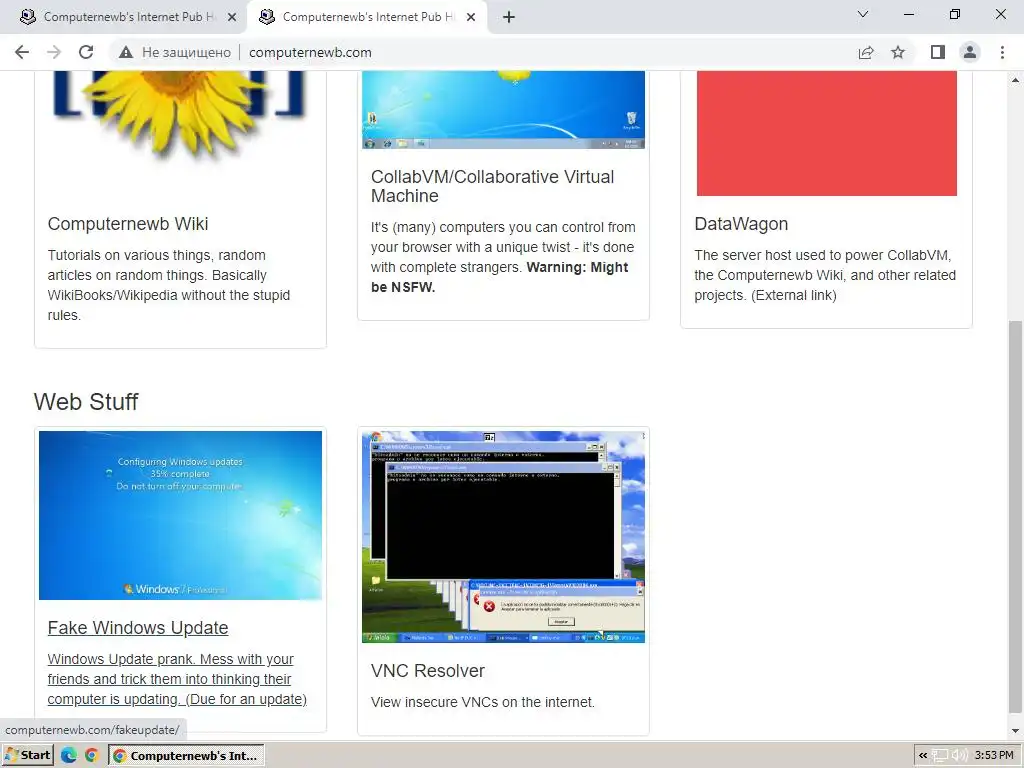This screenshot has height=768, width=1024.
Task: Click the Windows Update prank description text
Action: point(177,679)
